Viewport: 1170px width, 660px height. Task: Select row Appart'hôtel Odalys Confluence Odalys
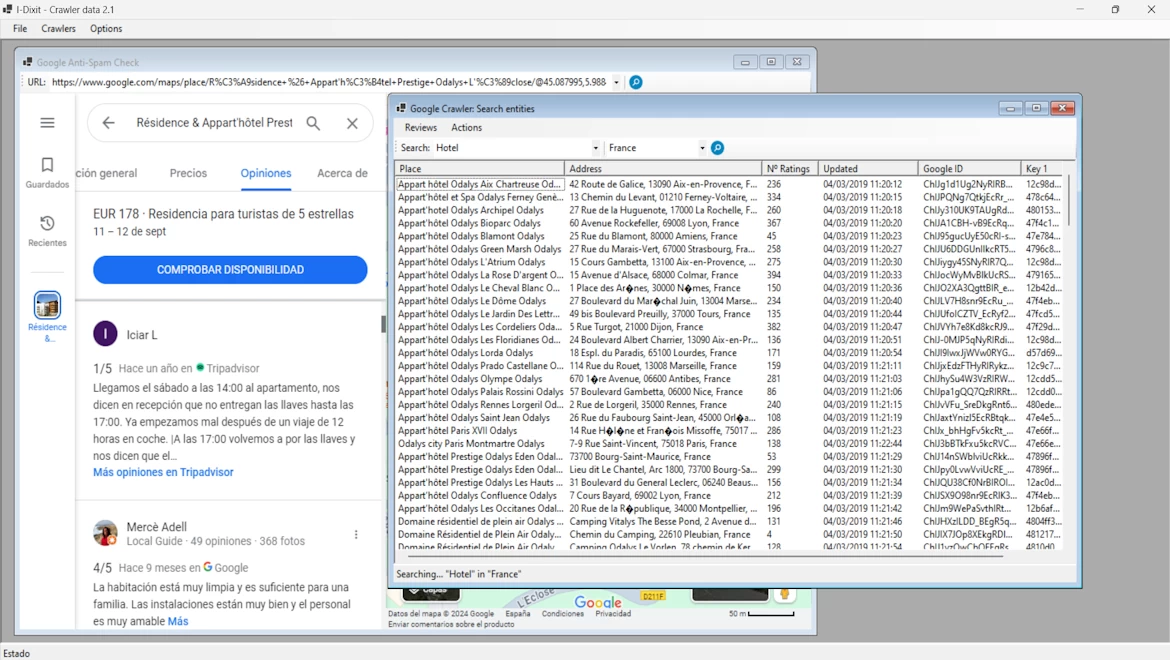(728, 495)
